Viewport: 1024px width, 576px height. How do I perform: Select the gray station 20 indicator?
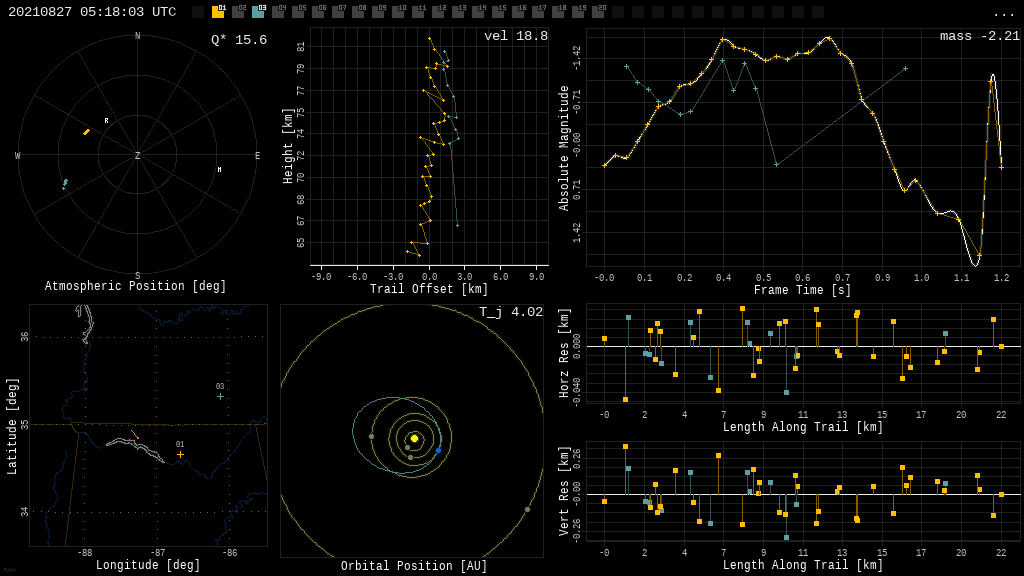[598, 12]
